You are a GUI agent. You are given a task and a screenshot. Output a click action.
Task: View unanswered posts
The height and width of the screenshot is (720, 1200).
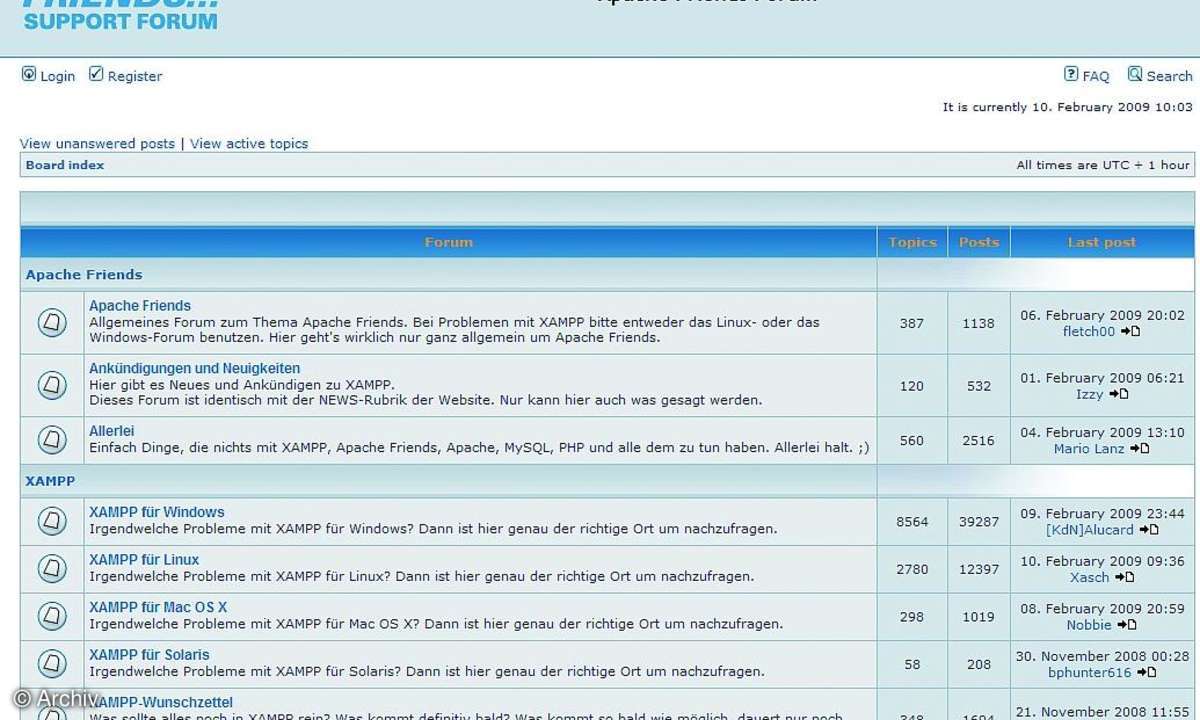[97, 144]
